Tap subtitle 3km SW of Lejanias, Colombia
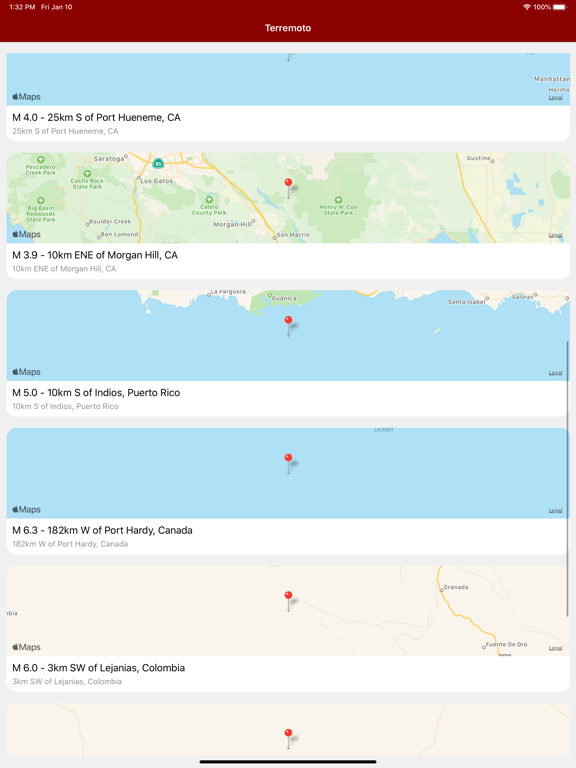Image resolution: width=576 pixels, height=768 pixels. tap(67, 682)
